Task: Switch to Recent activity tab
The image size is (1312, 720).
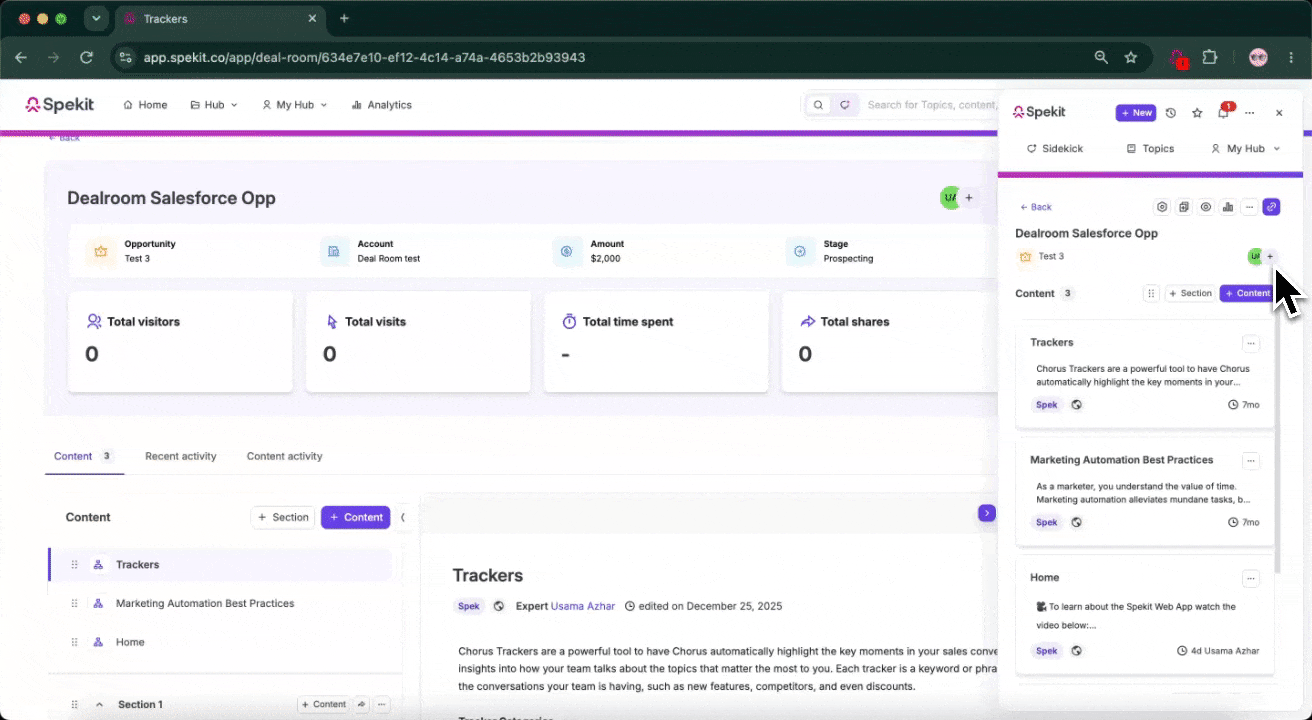Action: (x=181, y=456)
